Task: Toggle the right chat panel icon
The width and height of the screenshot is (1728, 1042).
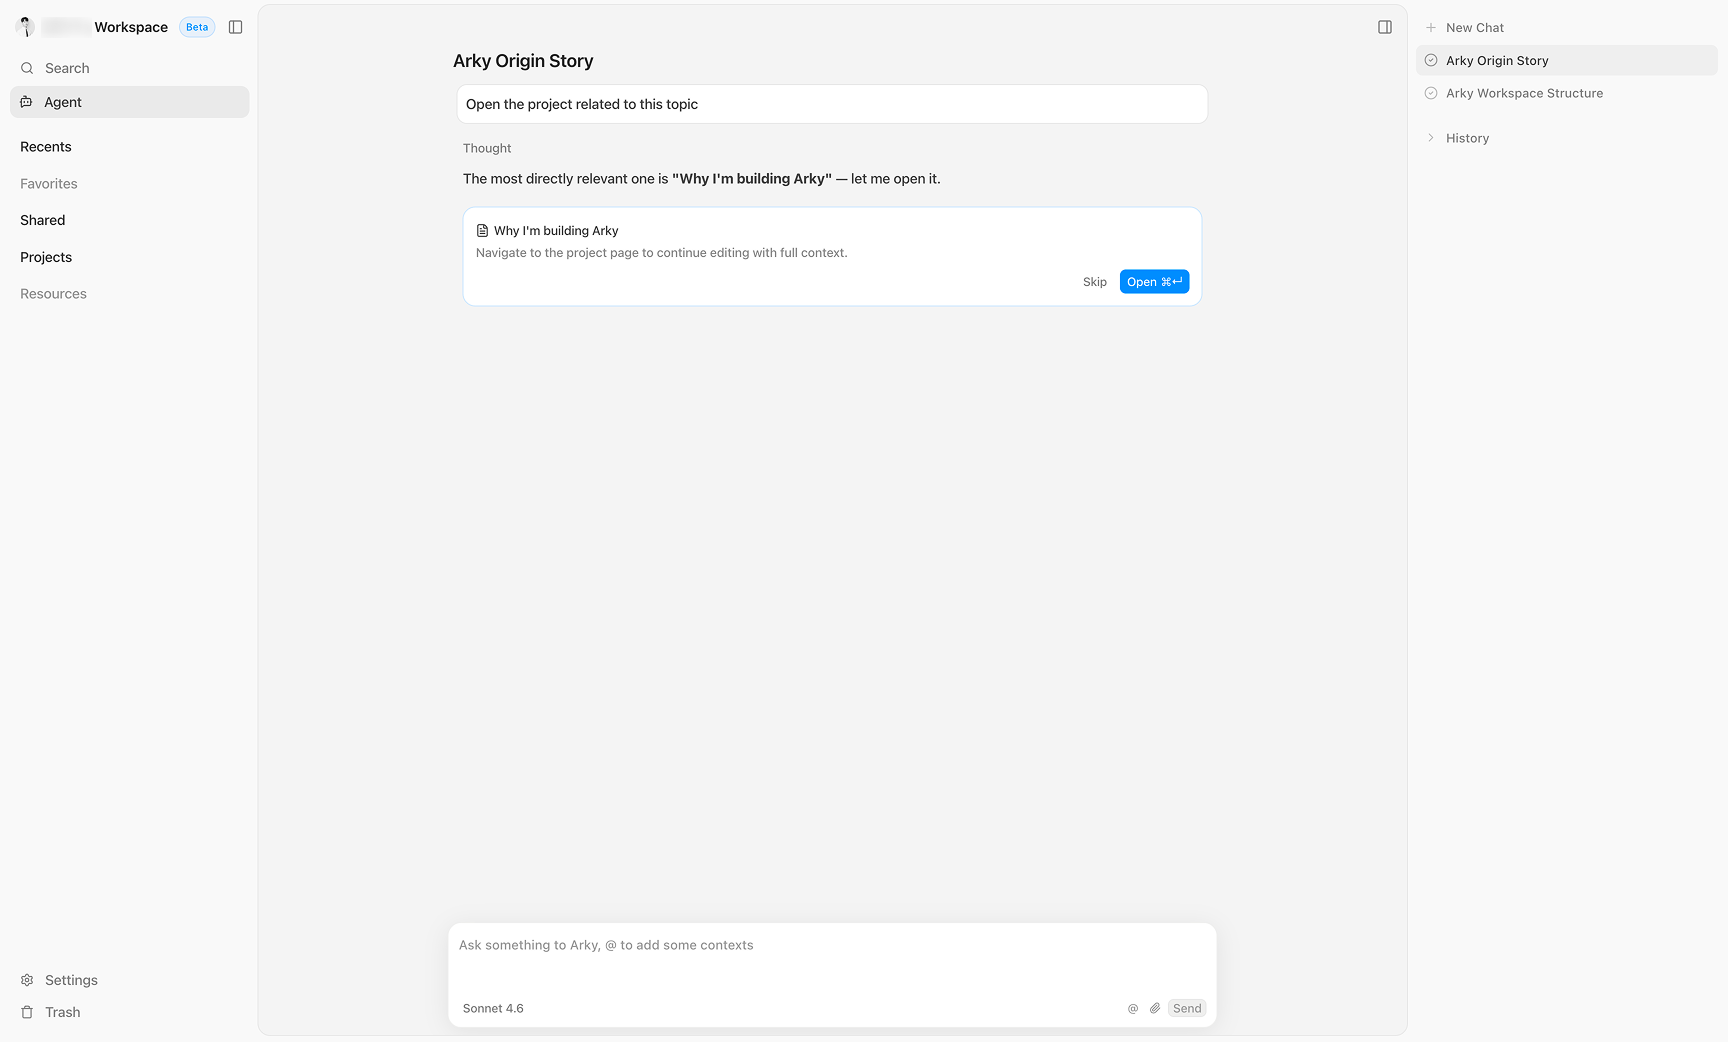Action: coord(1385,27)
